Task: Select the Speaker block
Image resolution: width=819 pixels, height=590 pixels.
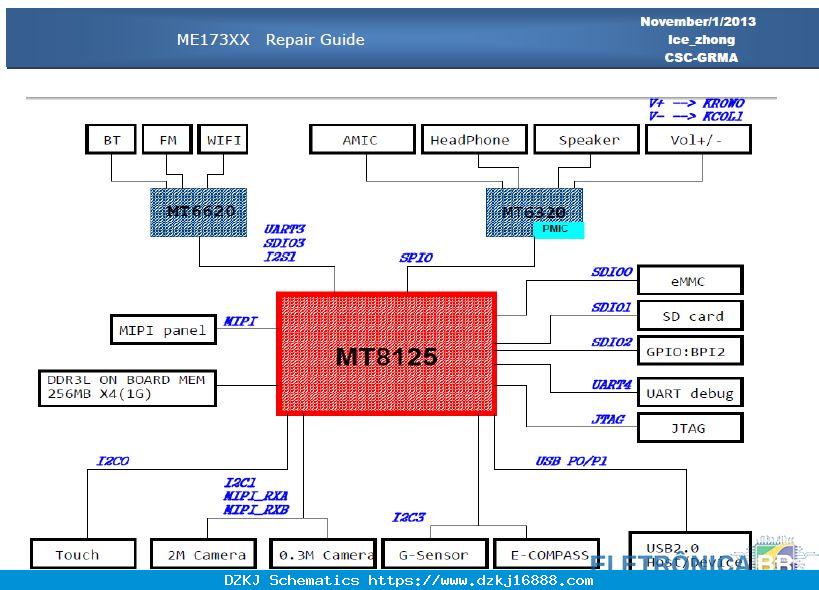Action: (x=587, y=139)
